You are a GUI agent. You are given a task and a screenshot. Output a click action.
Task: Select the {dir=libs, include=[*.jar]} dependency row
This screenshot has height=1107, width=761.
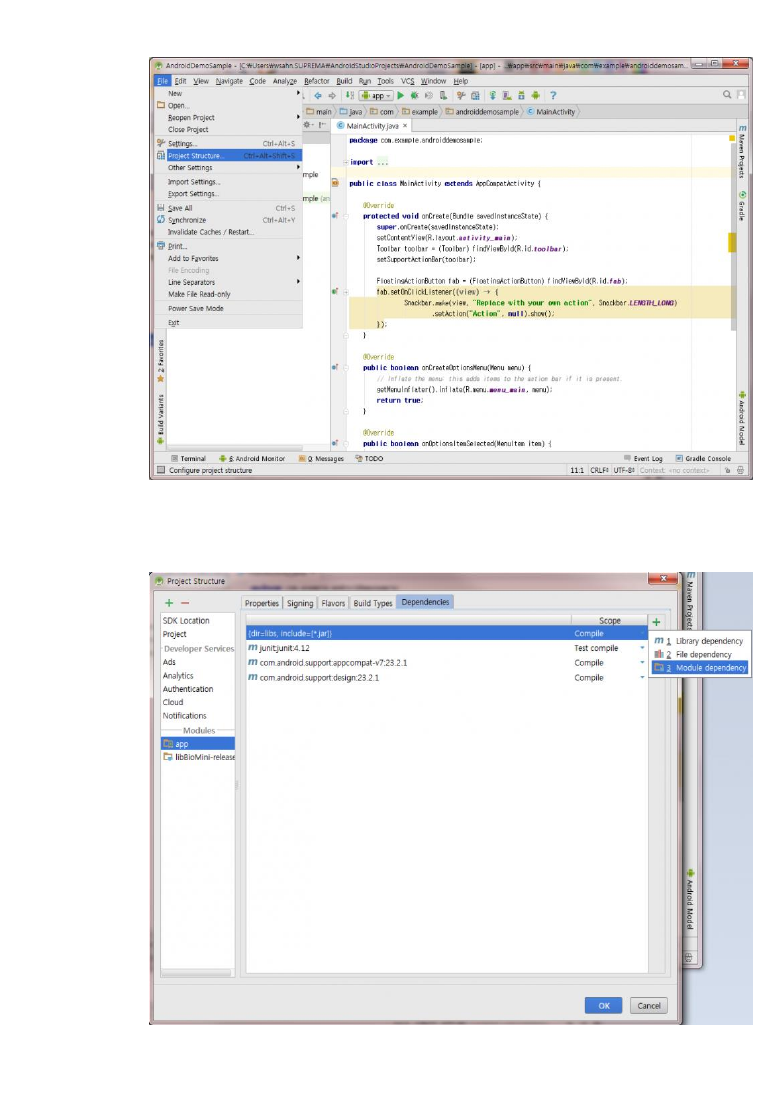[446, 634]
